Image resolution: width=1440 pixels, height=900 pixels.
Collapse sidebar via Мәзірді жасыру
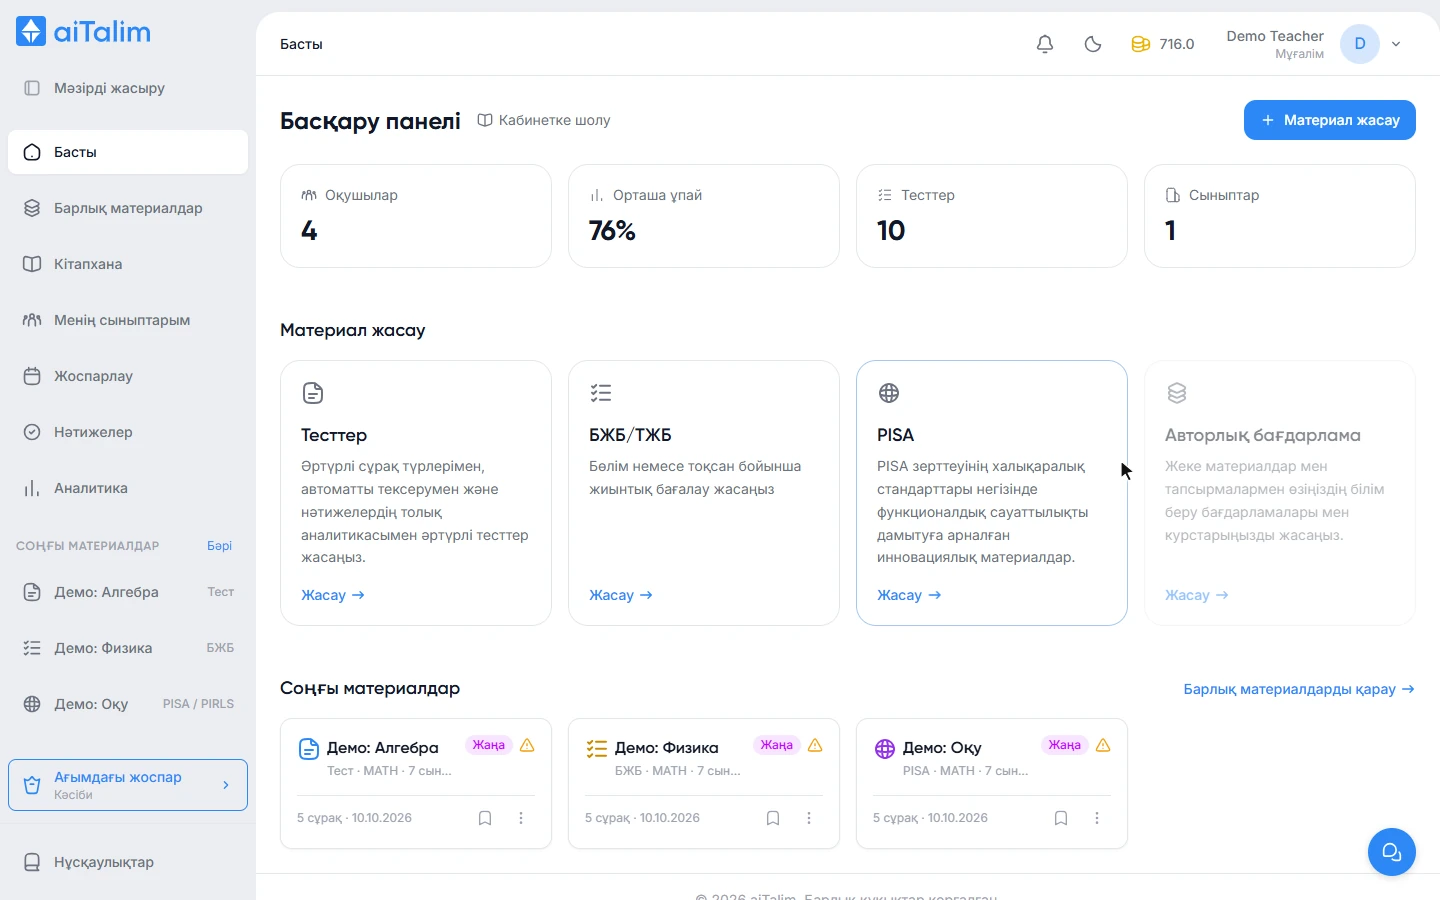(x=128, y=88)
